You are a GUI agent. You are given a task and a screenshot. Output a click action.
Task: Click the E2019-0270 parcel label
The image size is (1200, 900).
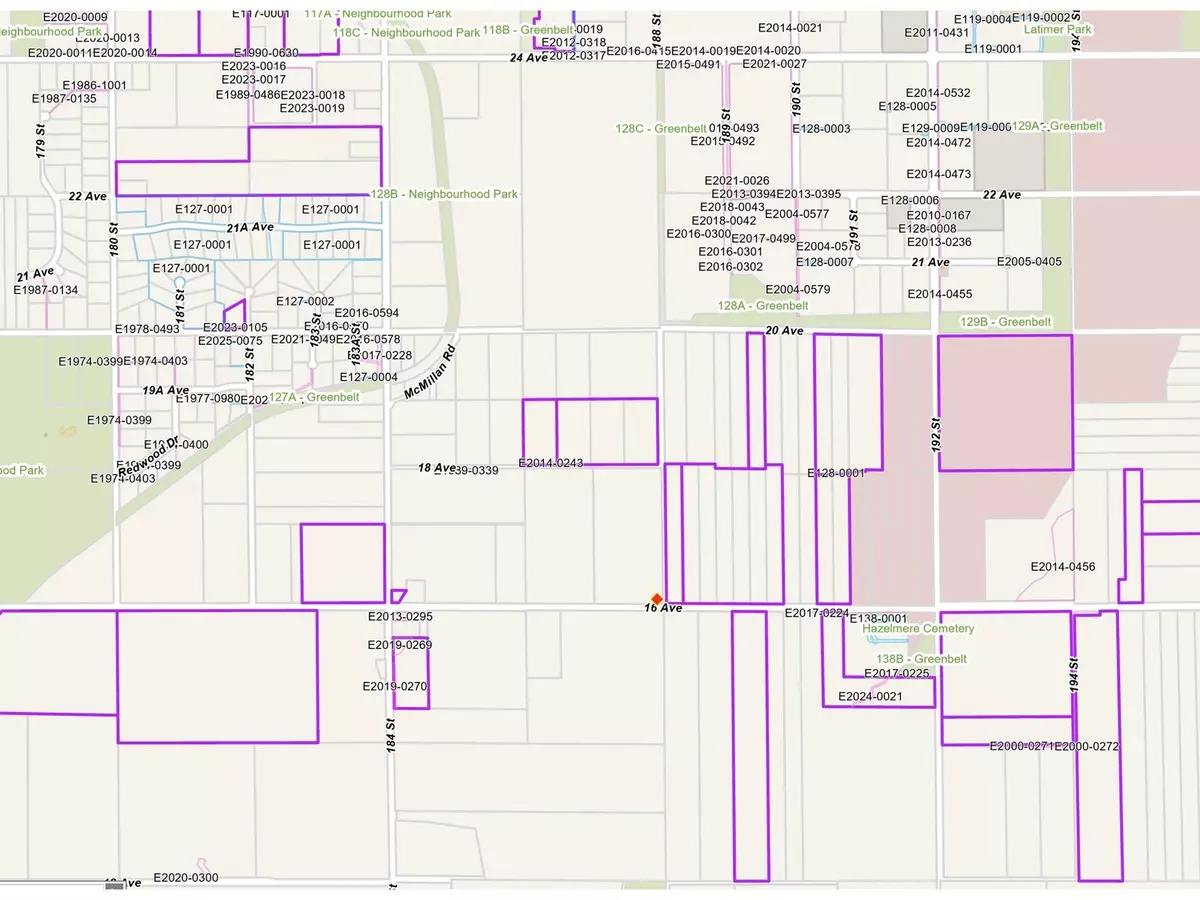[395, 687]
